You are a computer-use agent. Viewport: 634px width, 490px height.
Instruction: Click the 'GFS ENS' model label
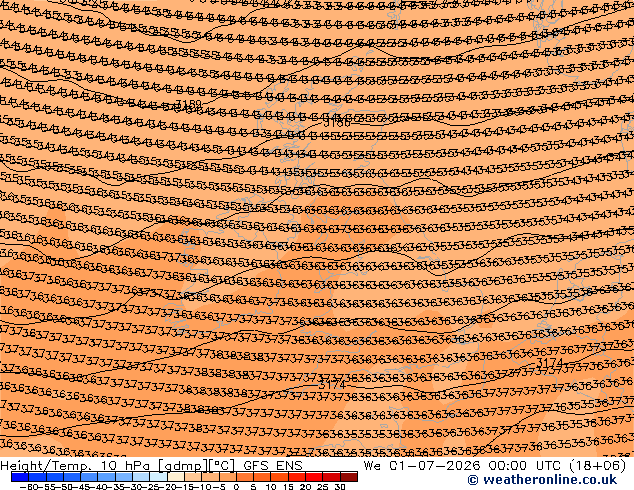[273, 465]
